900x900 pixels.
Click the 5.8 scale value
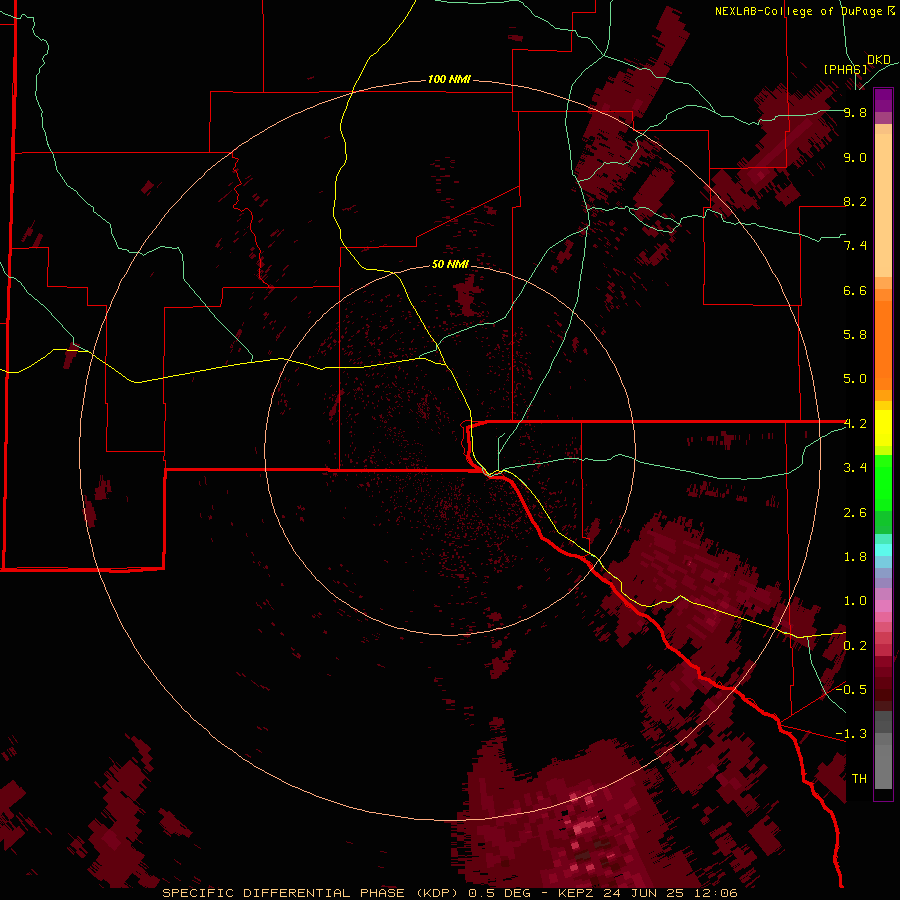(855, 335)
